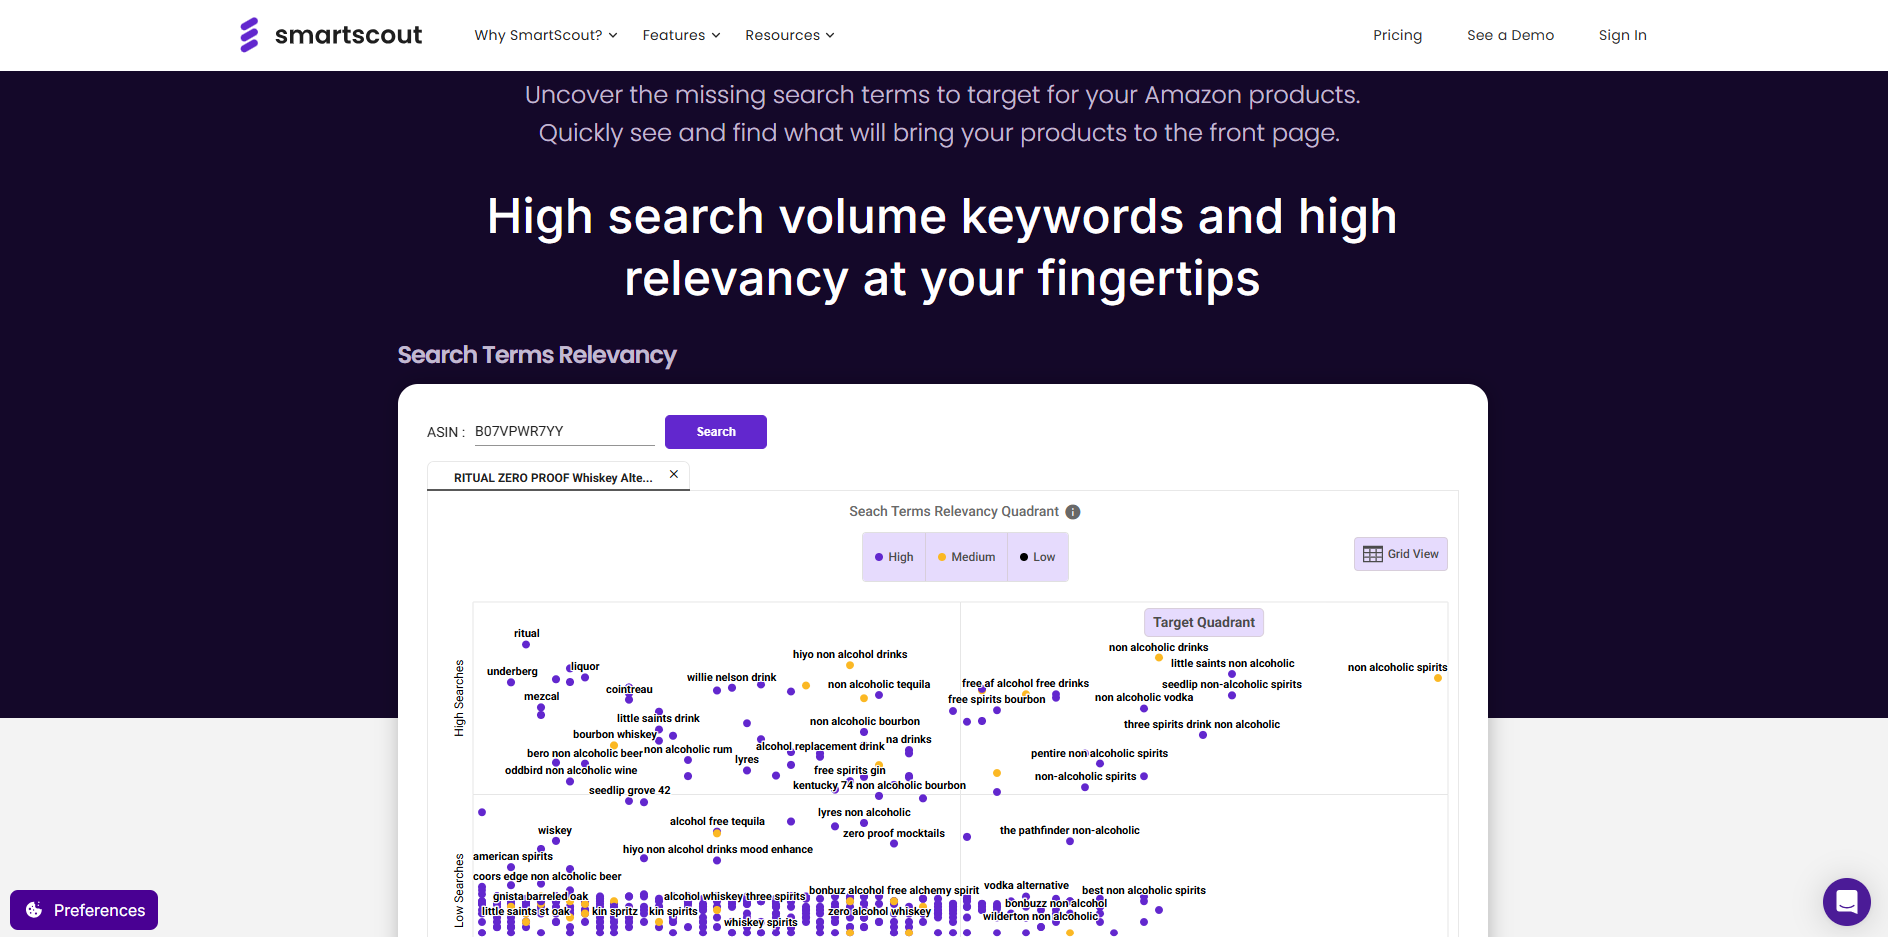This screenshot has height=937, width=1888.
Task: Click 'american spirits' keyword label
Action: click(x=512, y=856)
